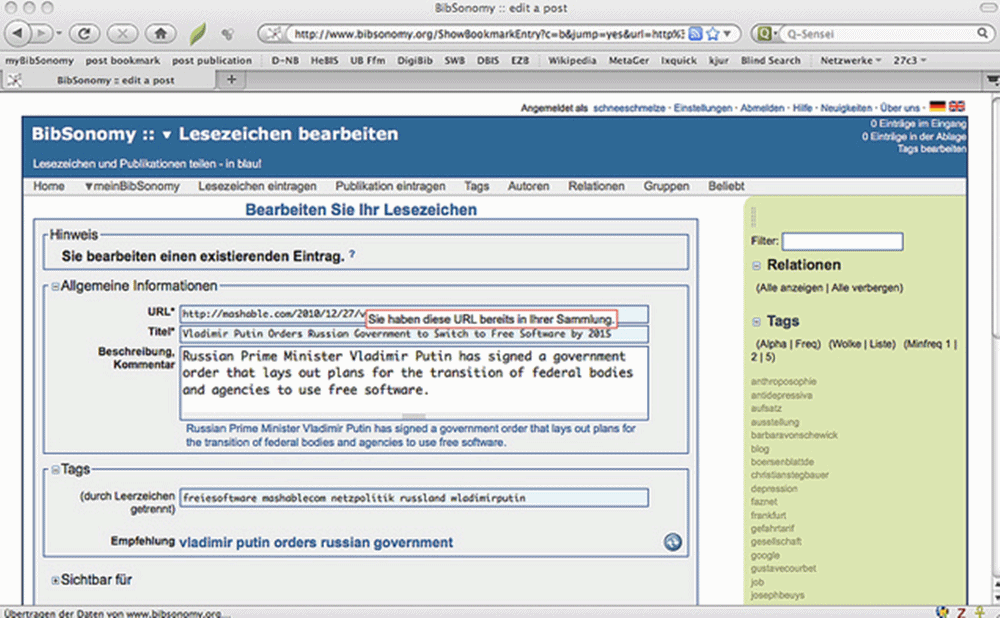Open the Einstellungen link
This screenshot has height=618, width=1000.
click(703, 108)
